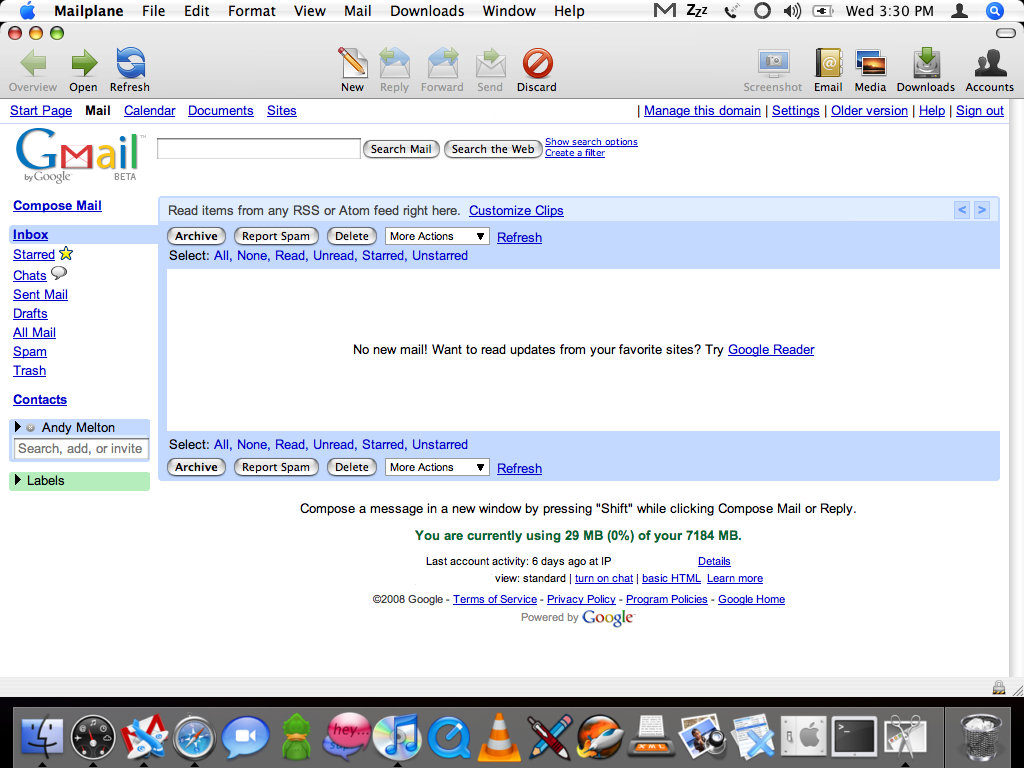Click the Open toolbar icon
This screenshot has height=768, width=1024.
84,64
